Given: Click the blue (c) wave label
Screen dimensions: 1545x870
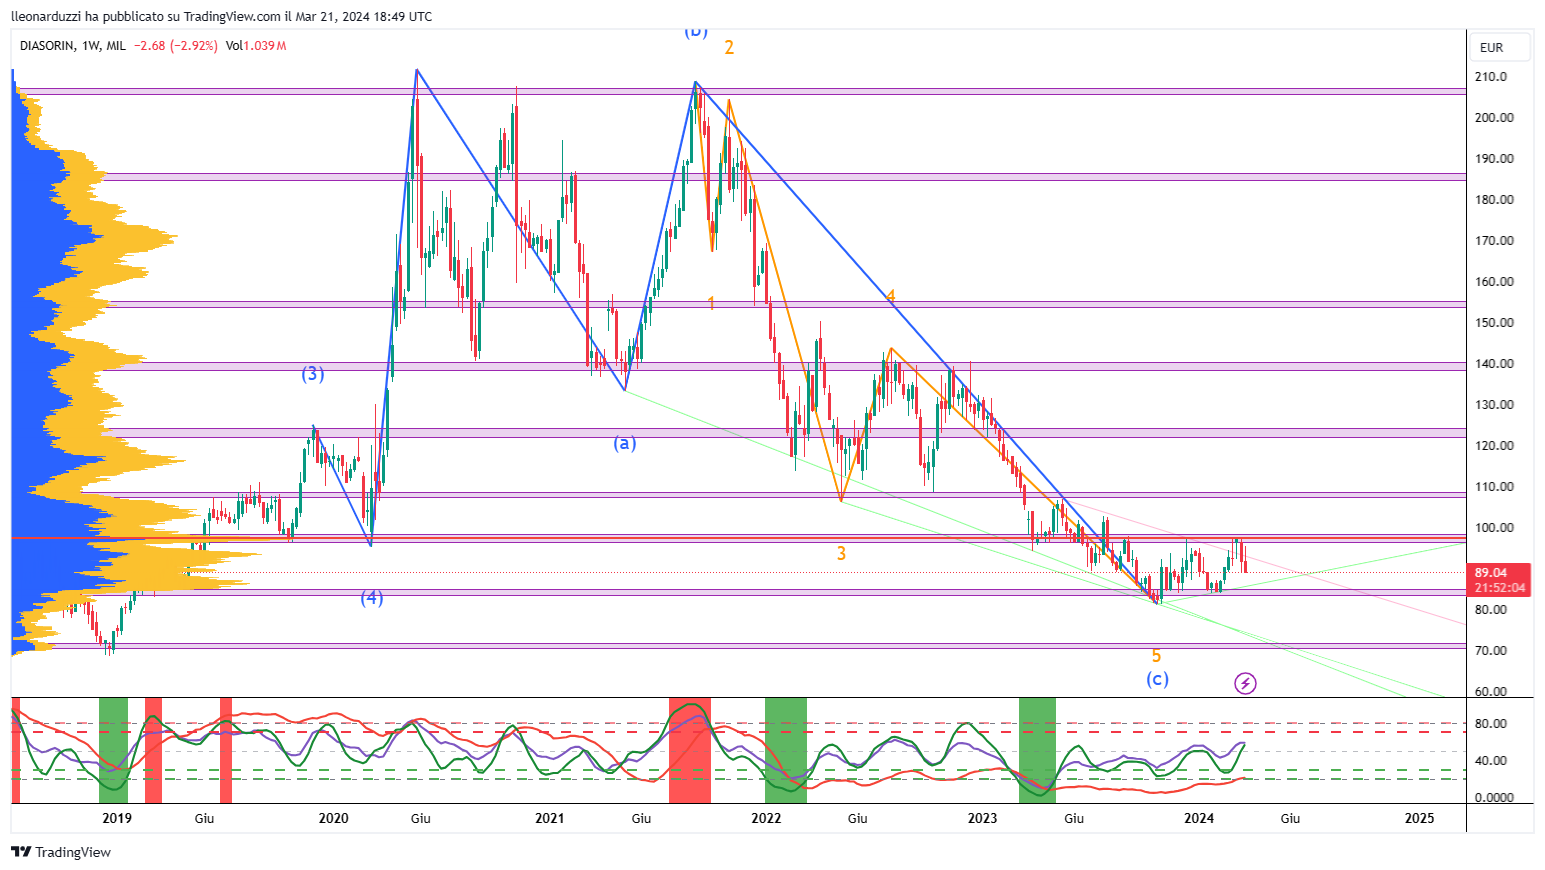Looking at the screenshot, I should (1157, 679).
